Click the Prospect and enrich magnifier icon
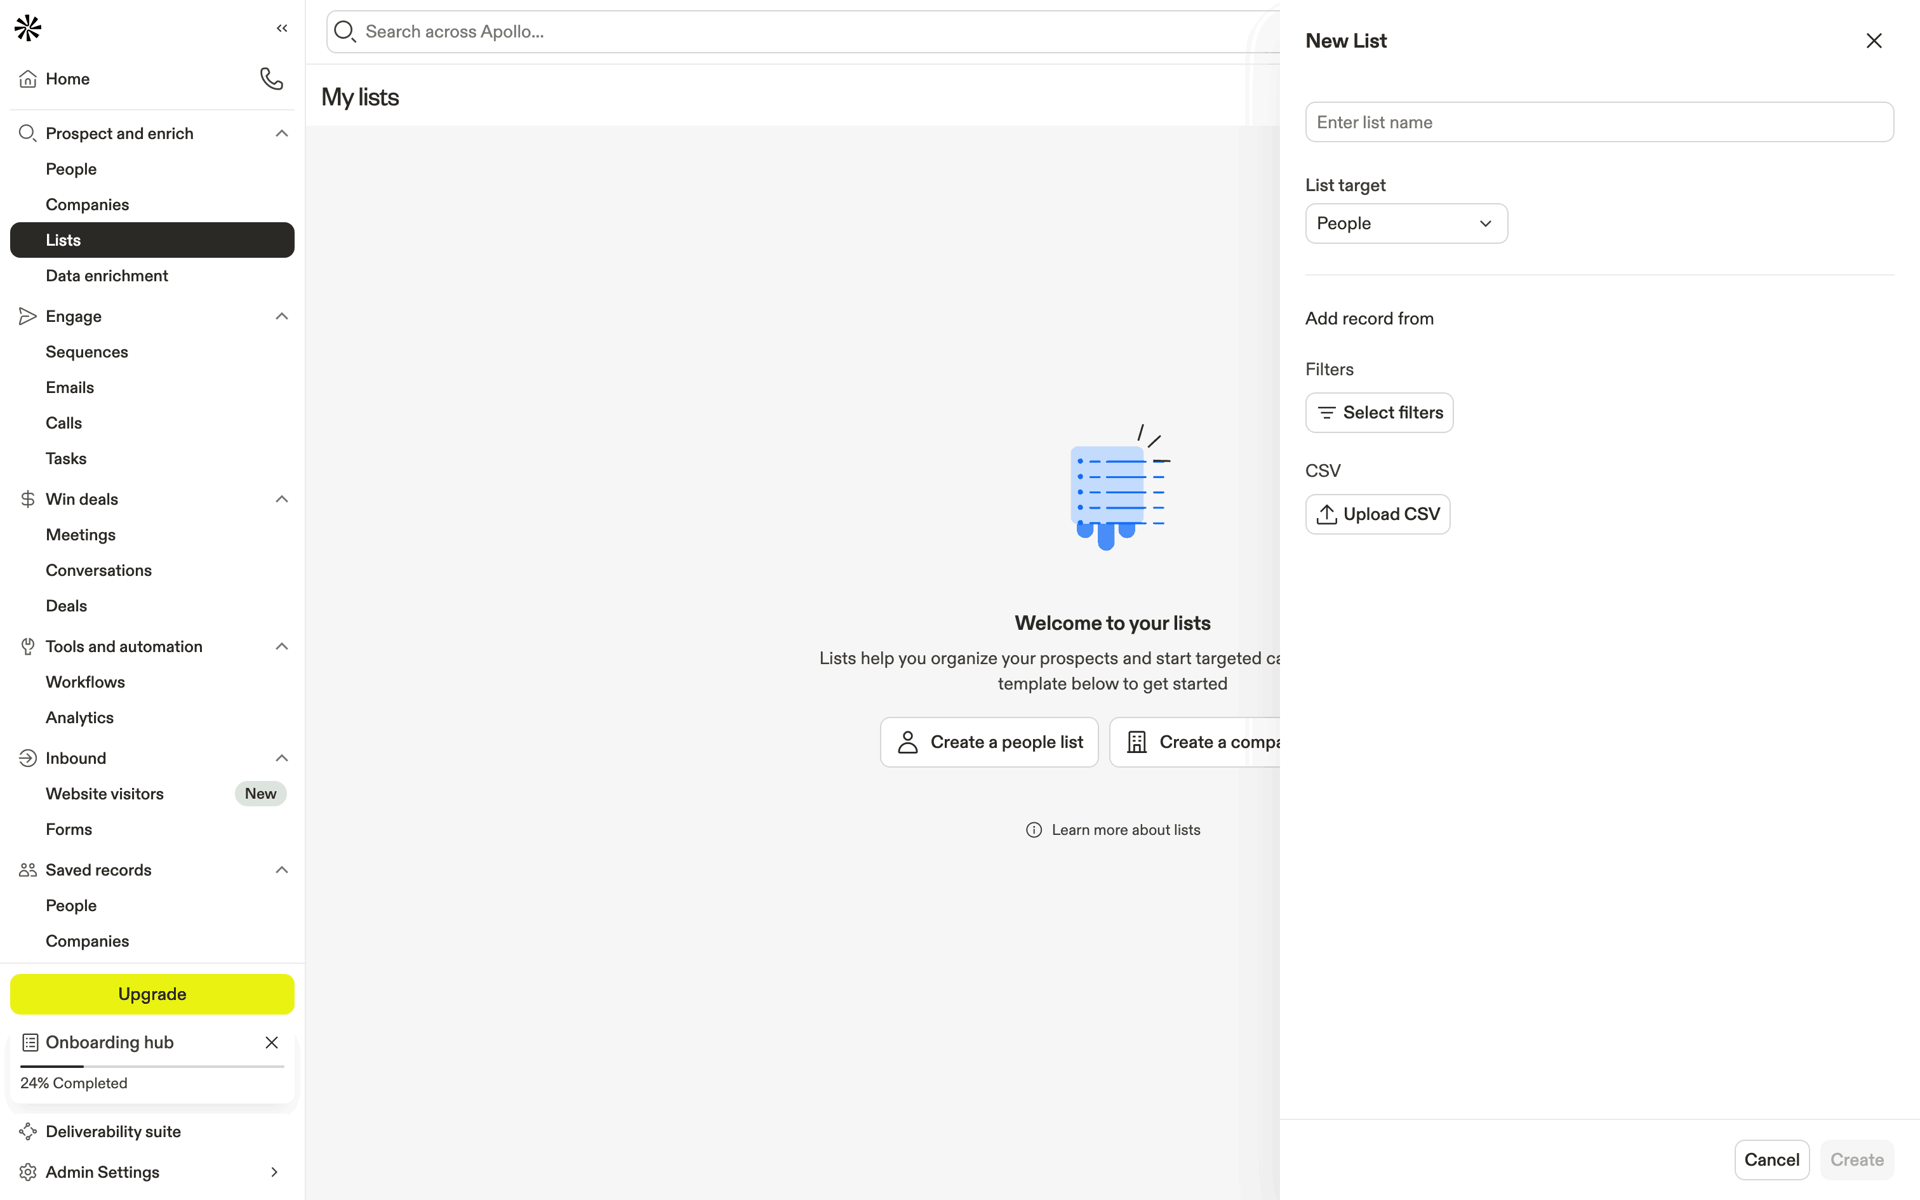 28,133
